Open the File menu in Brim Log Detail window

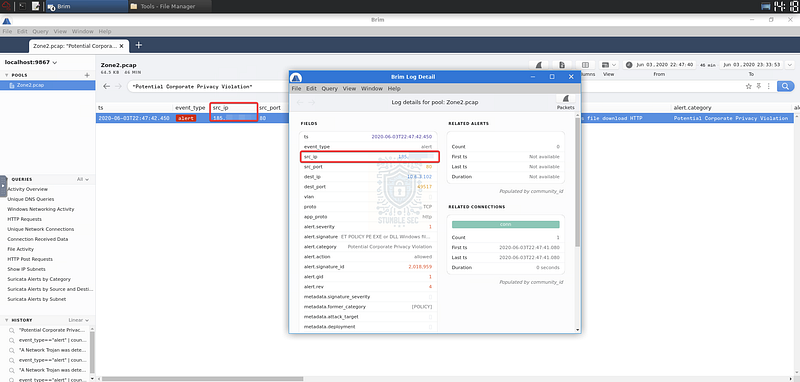coord(296,88)
